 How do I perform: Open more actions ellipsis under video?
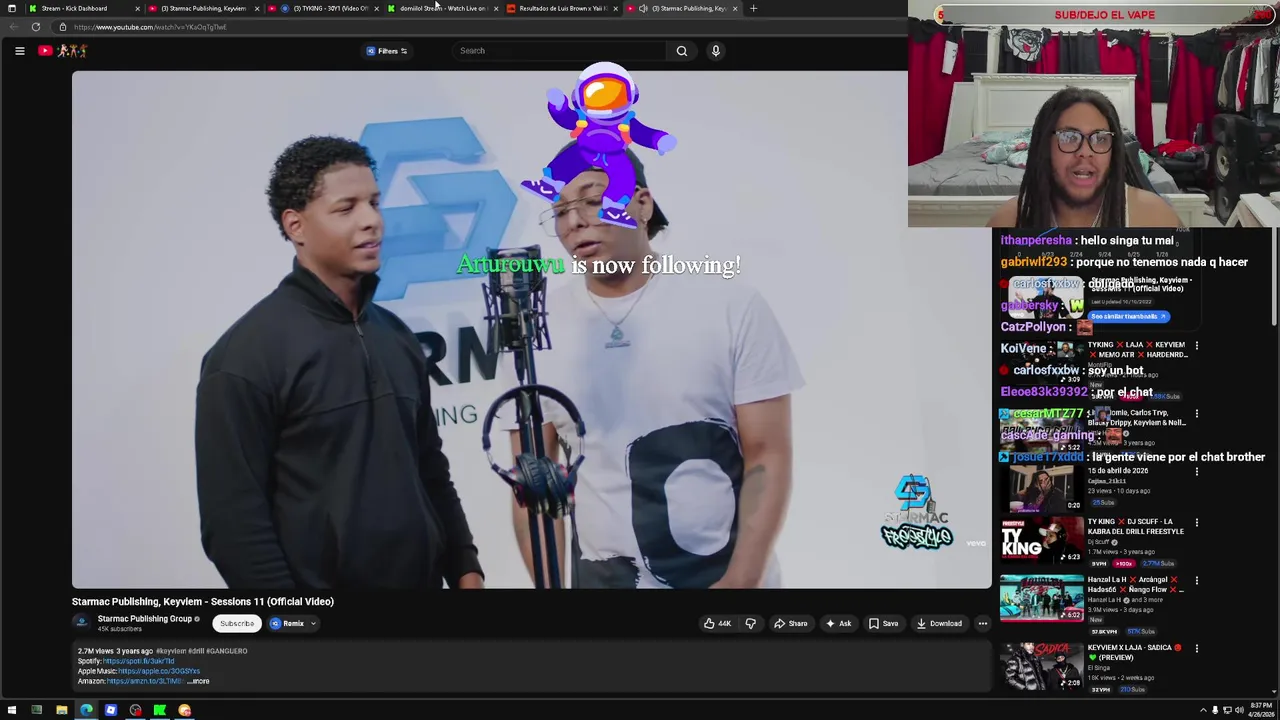pyautogui.click(x=982, y=624)
